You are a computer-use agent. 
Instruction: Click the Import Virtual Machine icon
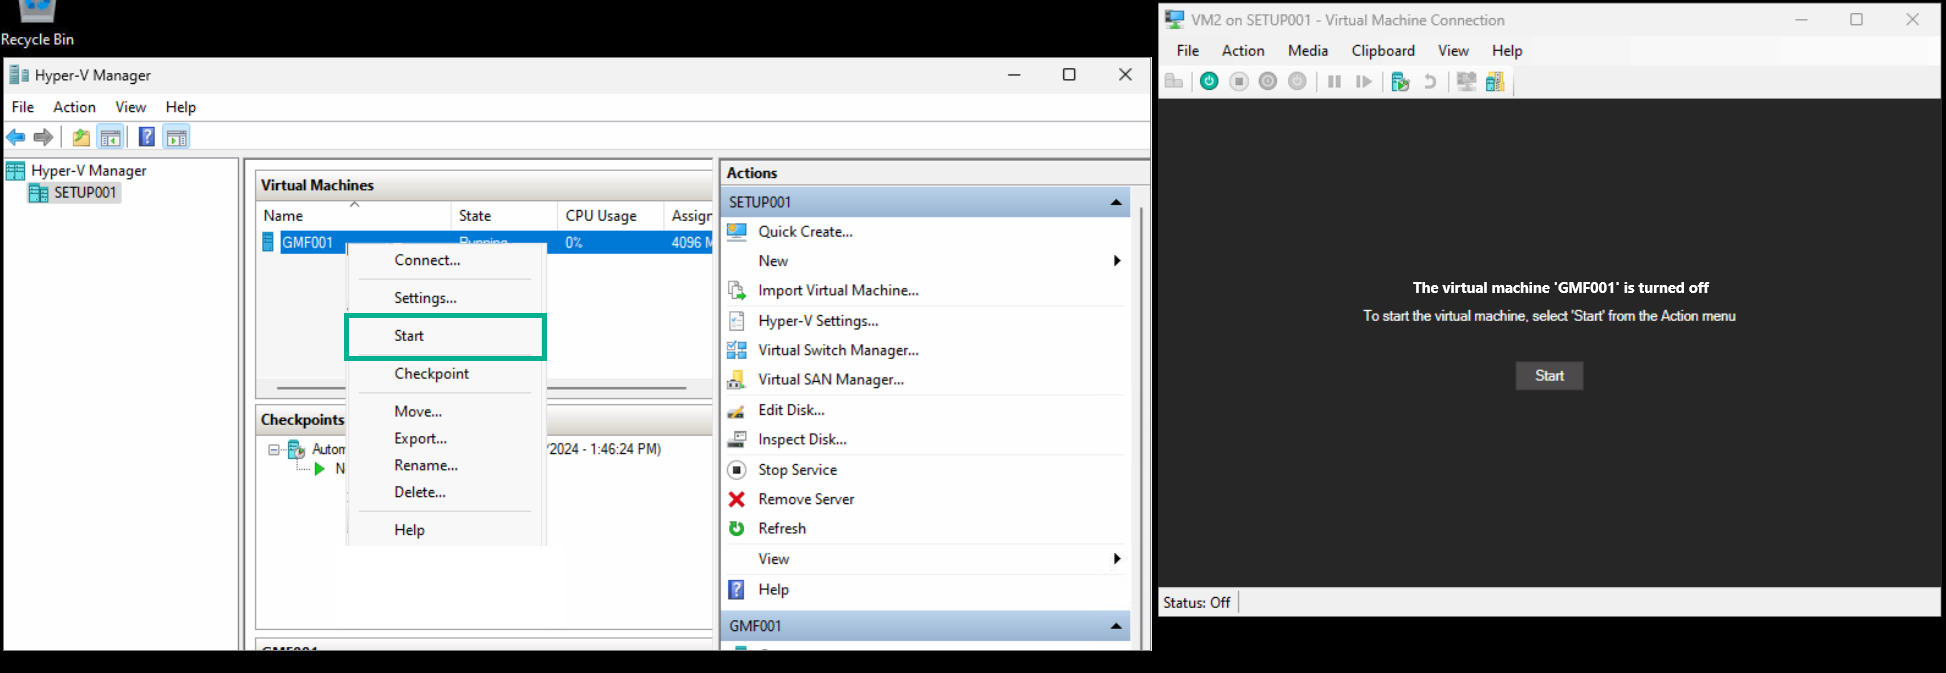(737, 290)
